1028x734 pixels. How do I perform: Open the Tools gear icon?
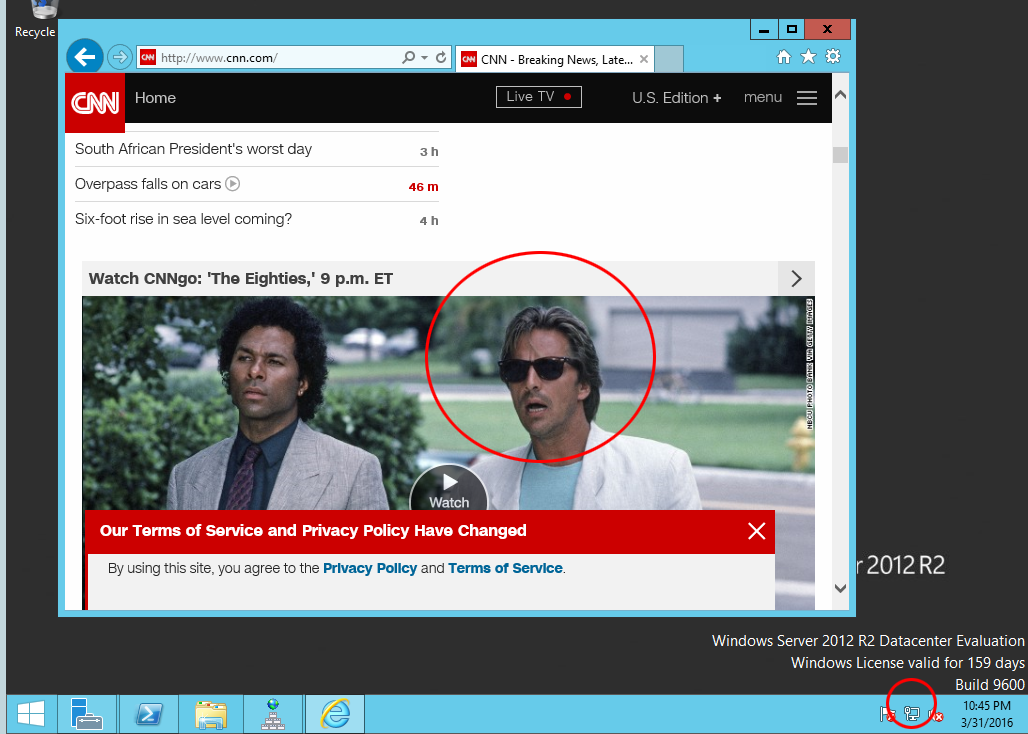pyautogui.click(x=833, y=56)
